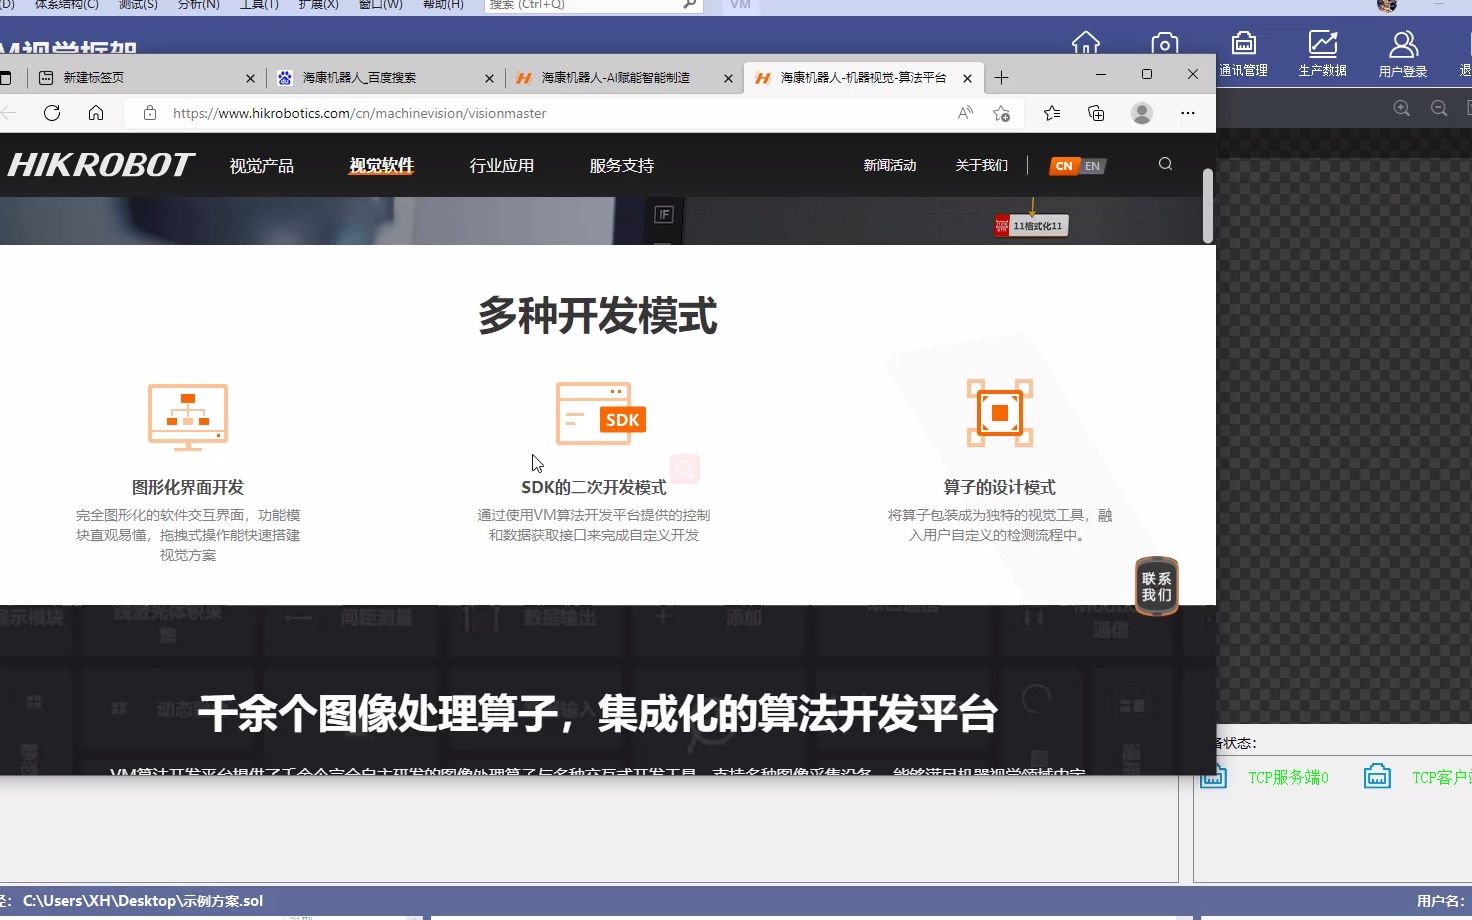Open 生产数据 production data
Image resolution: width=1472 pixels, height=920 pixels.
click(1322, 53)
